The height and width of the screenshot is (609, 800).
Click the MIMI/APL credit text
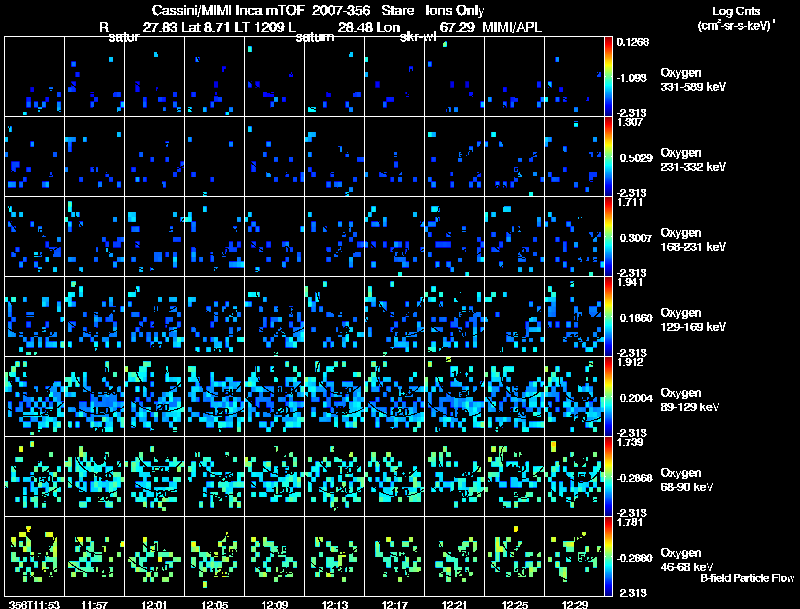513,27
